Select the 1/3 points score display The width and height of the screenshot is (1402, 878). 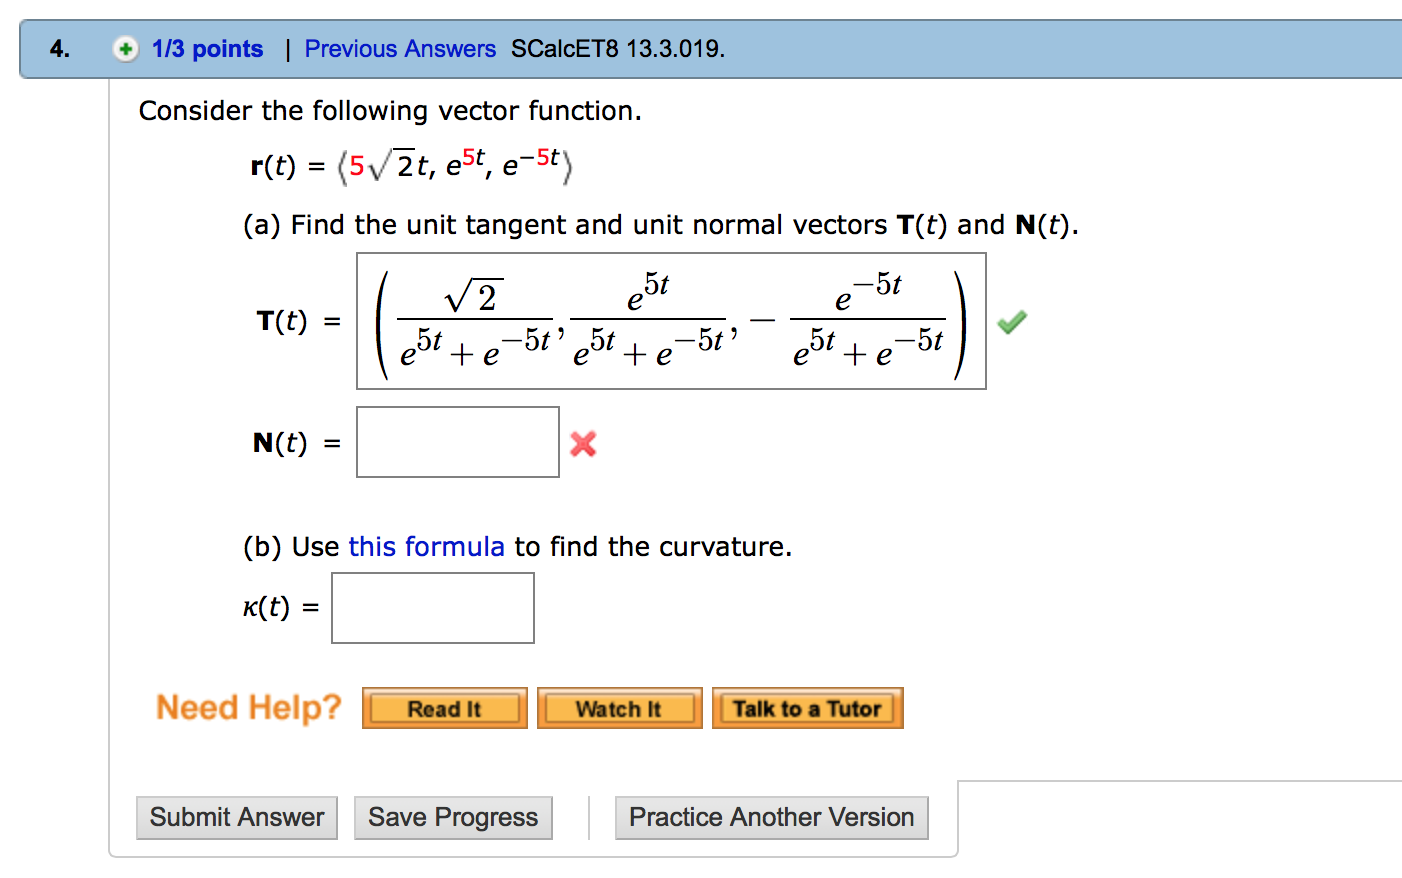(x=205, y=49)
